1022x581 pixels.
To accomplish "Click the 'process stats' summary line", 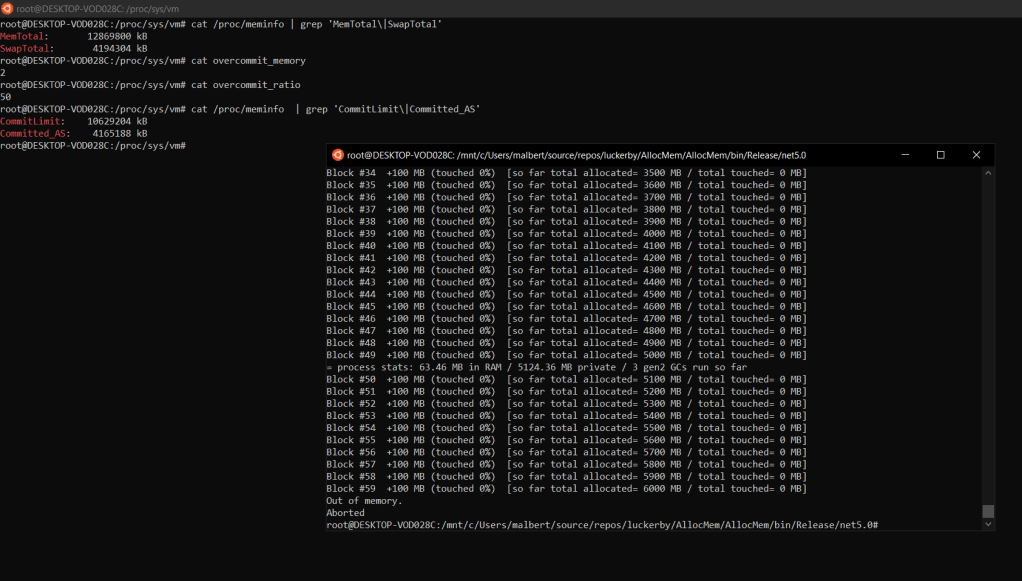I will (536, 367).
